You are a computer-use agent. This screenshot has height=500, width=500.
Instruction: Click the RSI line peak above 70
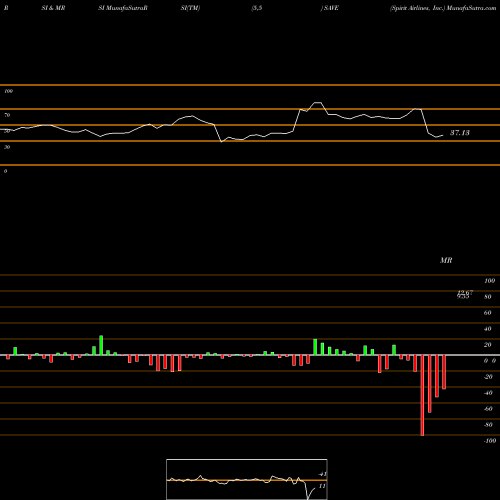[x=318, y=103]
